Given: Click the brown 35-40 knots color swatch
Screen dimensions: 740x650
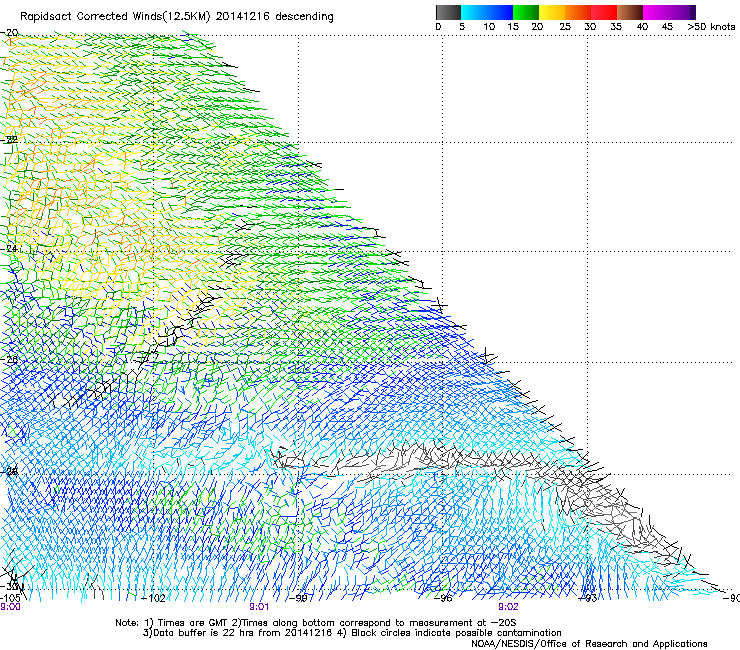Looking at the screenshot, I should pyautogui.click(x=630, y=12).
